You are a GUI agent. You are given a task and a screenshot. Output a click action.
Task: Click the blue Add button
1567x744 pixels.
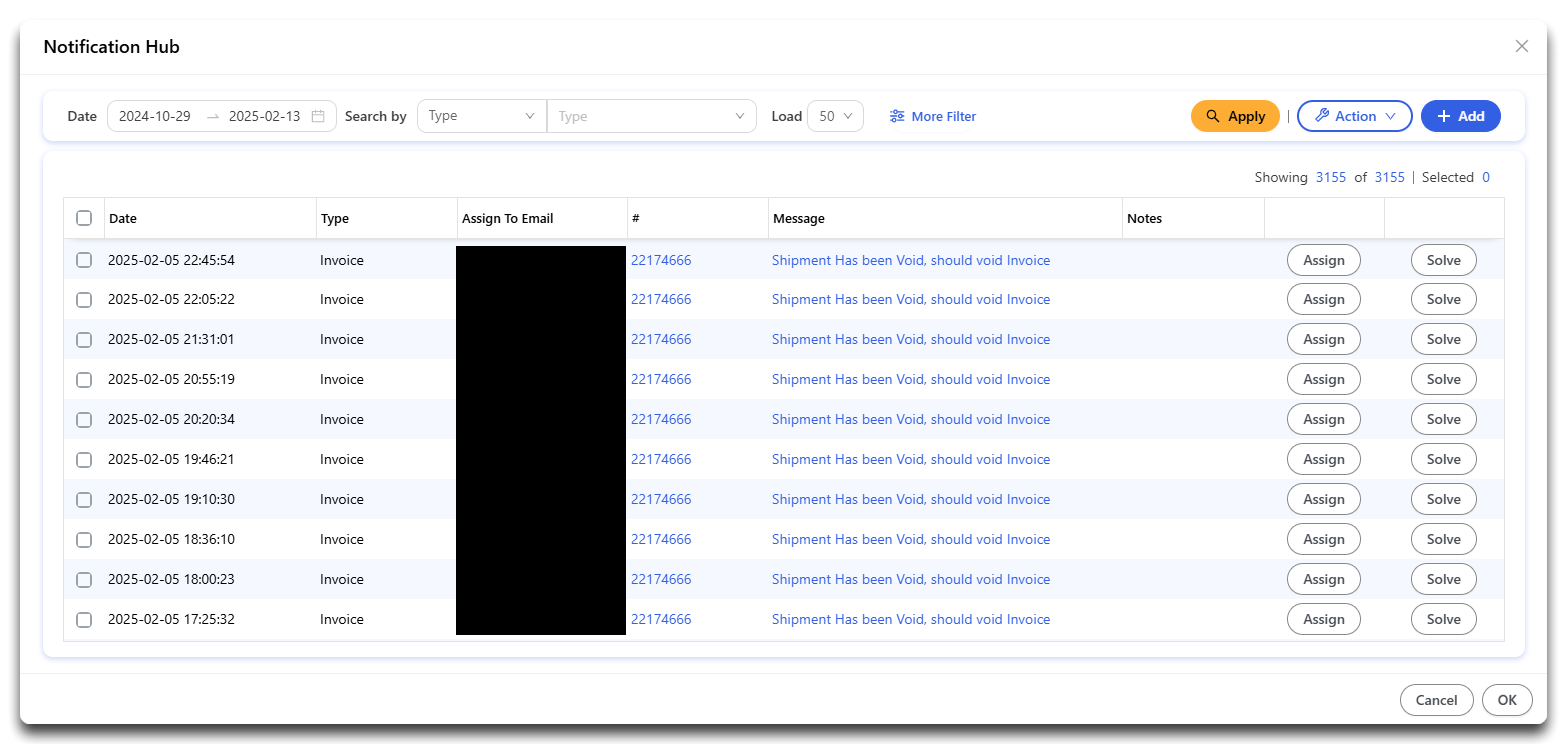click(1460, 116)
